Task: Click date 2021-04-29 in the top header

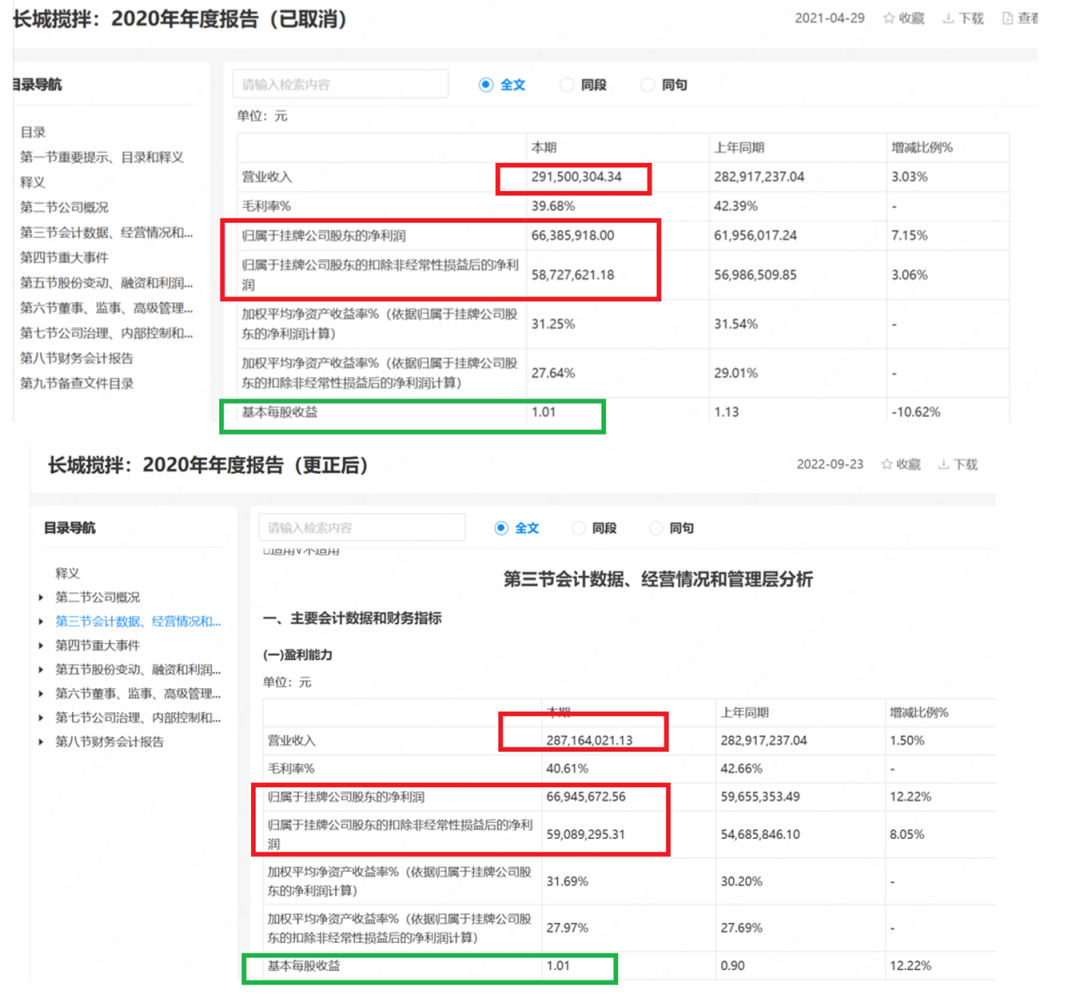Action: pyautogui.click(x=830, y=19)
